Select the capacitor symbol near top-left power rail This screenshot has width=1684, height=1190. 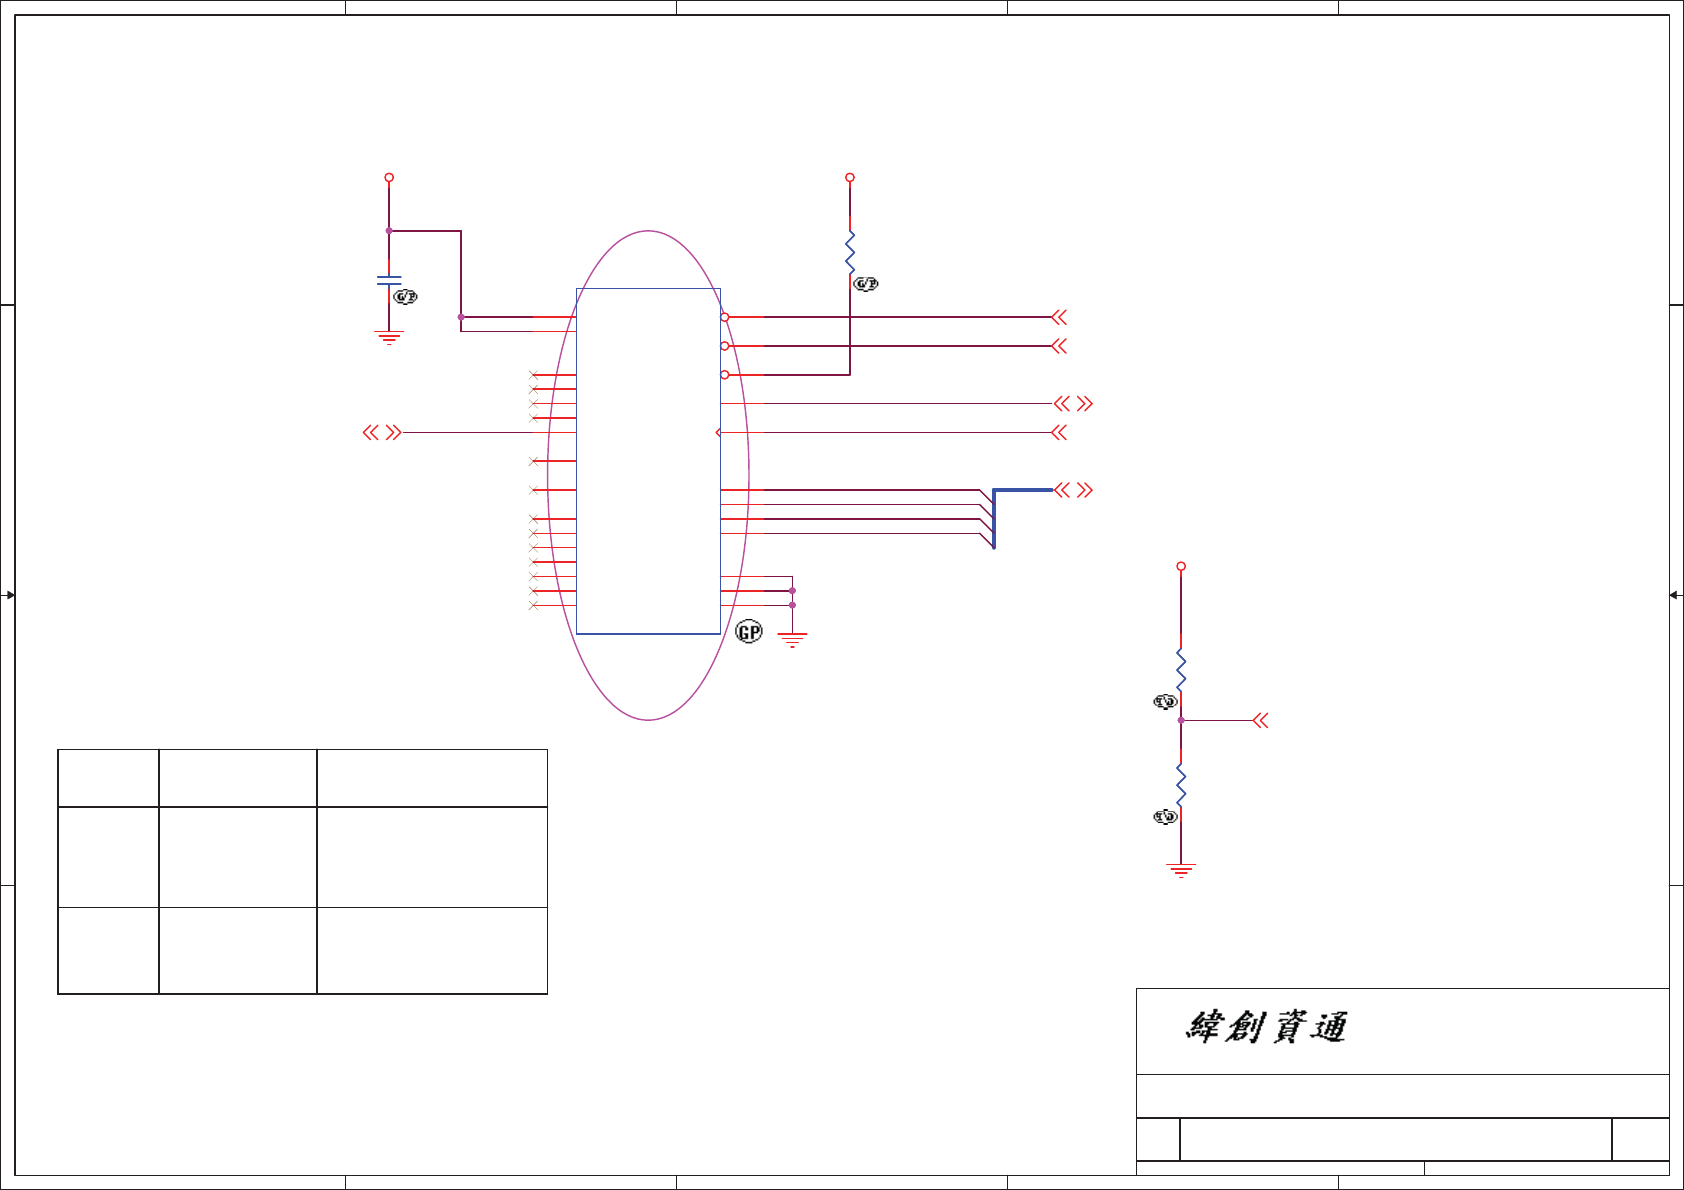pyautogui.click(x=389, y=281)
